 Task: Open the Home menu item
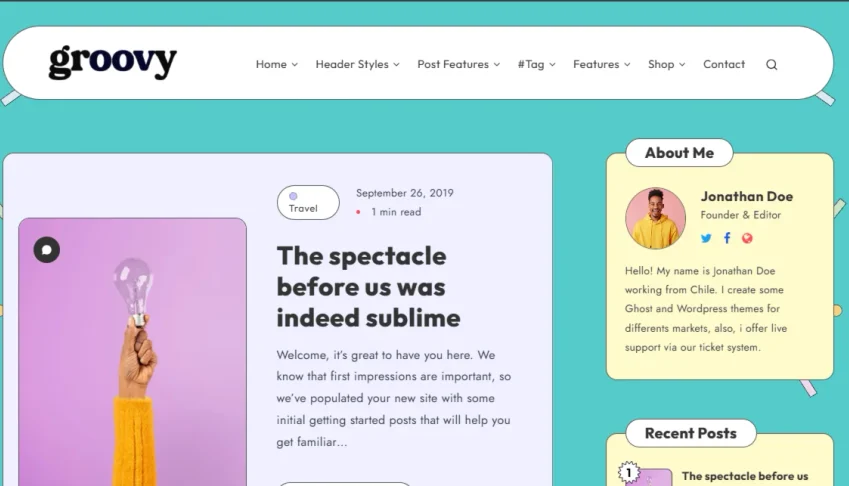[x=271, y=64]
